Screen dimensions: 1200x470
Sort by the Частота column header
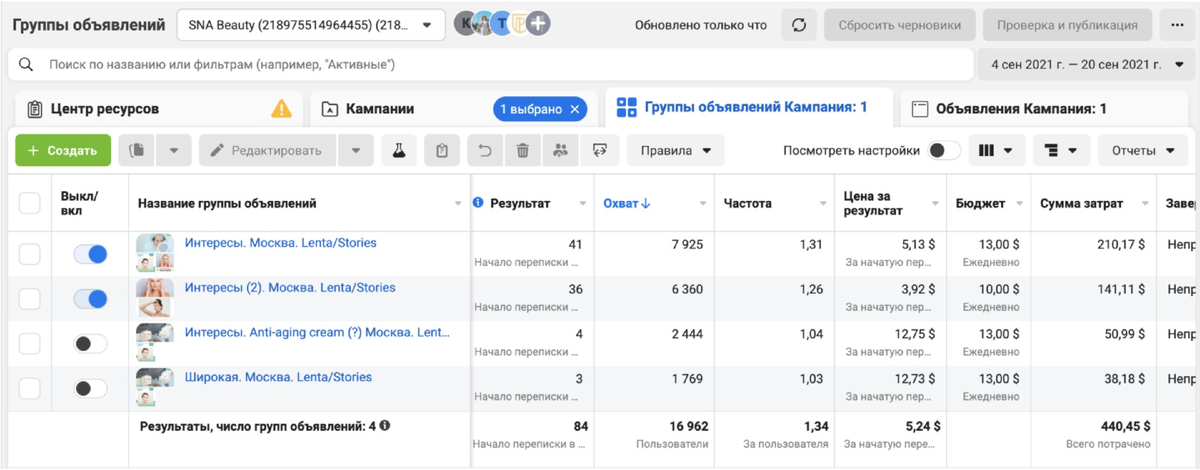(x=748, y=203)
